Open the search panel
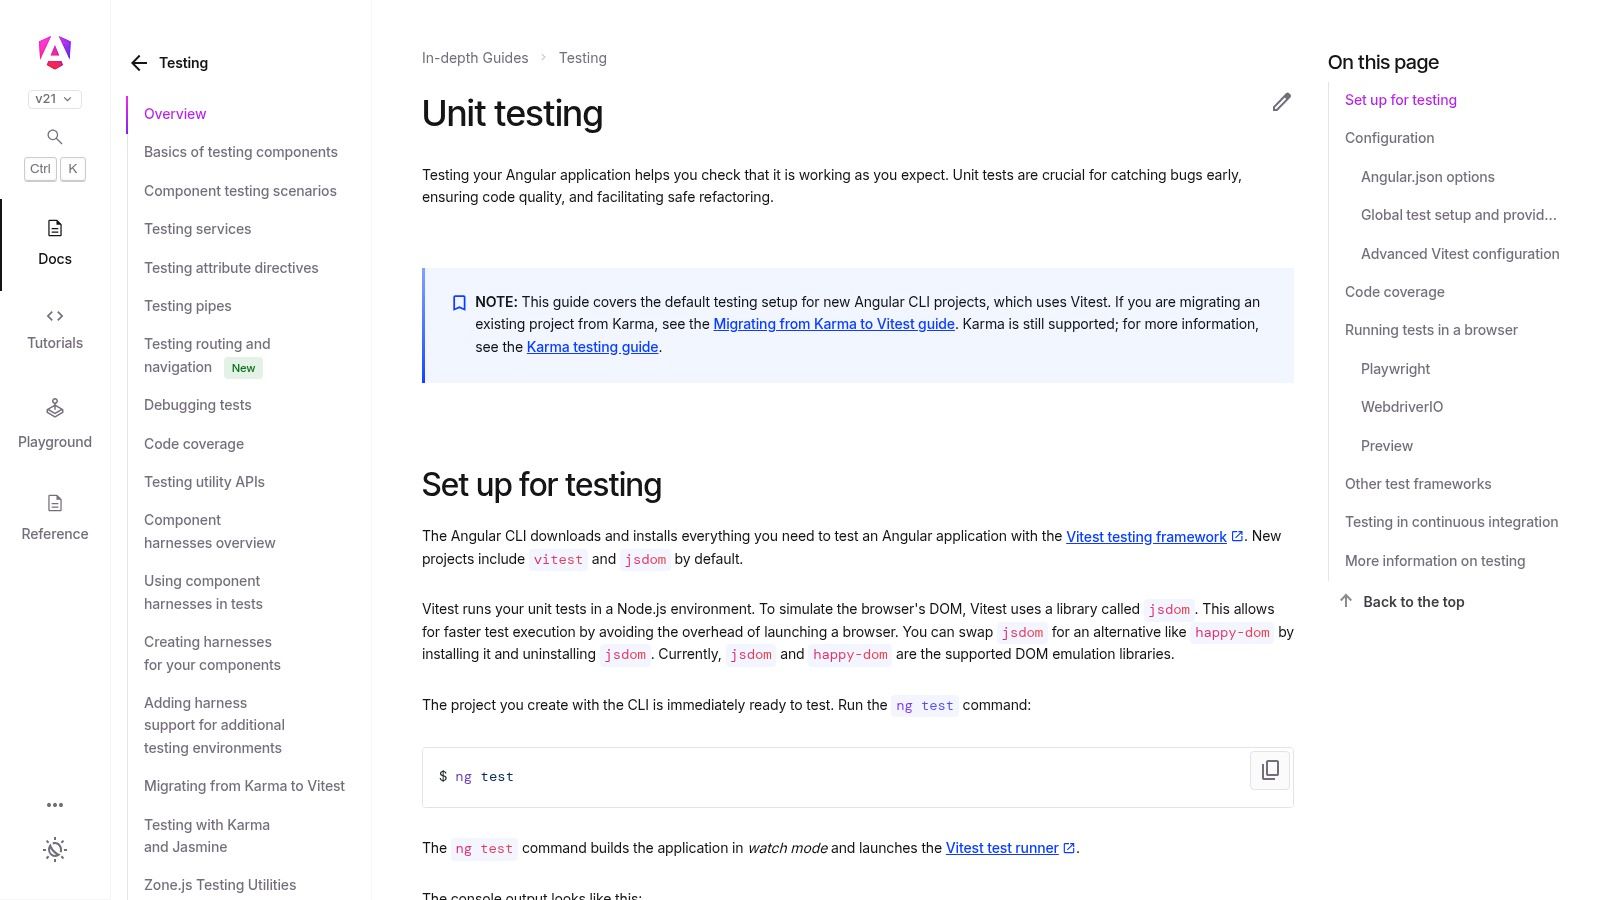 click(54, 137)
